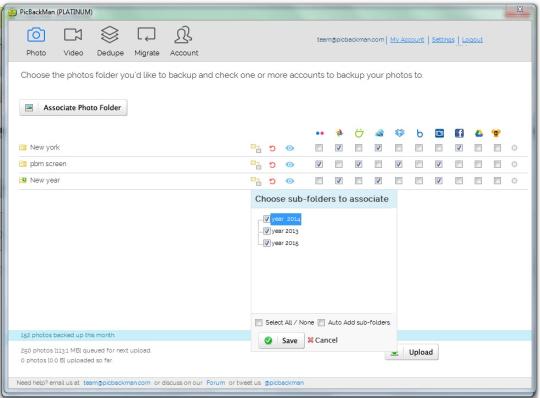This screenshot has height=398, width=540.
Task: Uncheck the year 2015 sub-folder checkbox
Action: coord(267,243)
